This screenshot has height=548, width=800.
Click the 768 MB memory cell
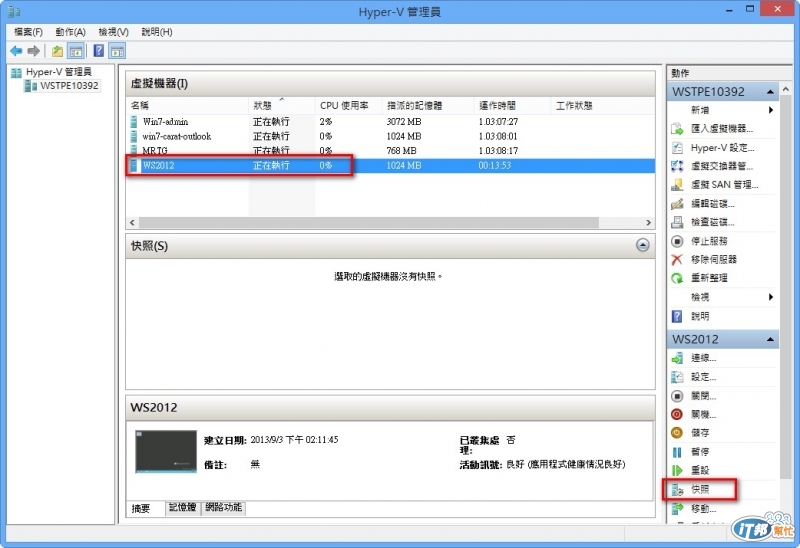pyautogui.click(x=402, y=151)
